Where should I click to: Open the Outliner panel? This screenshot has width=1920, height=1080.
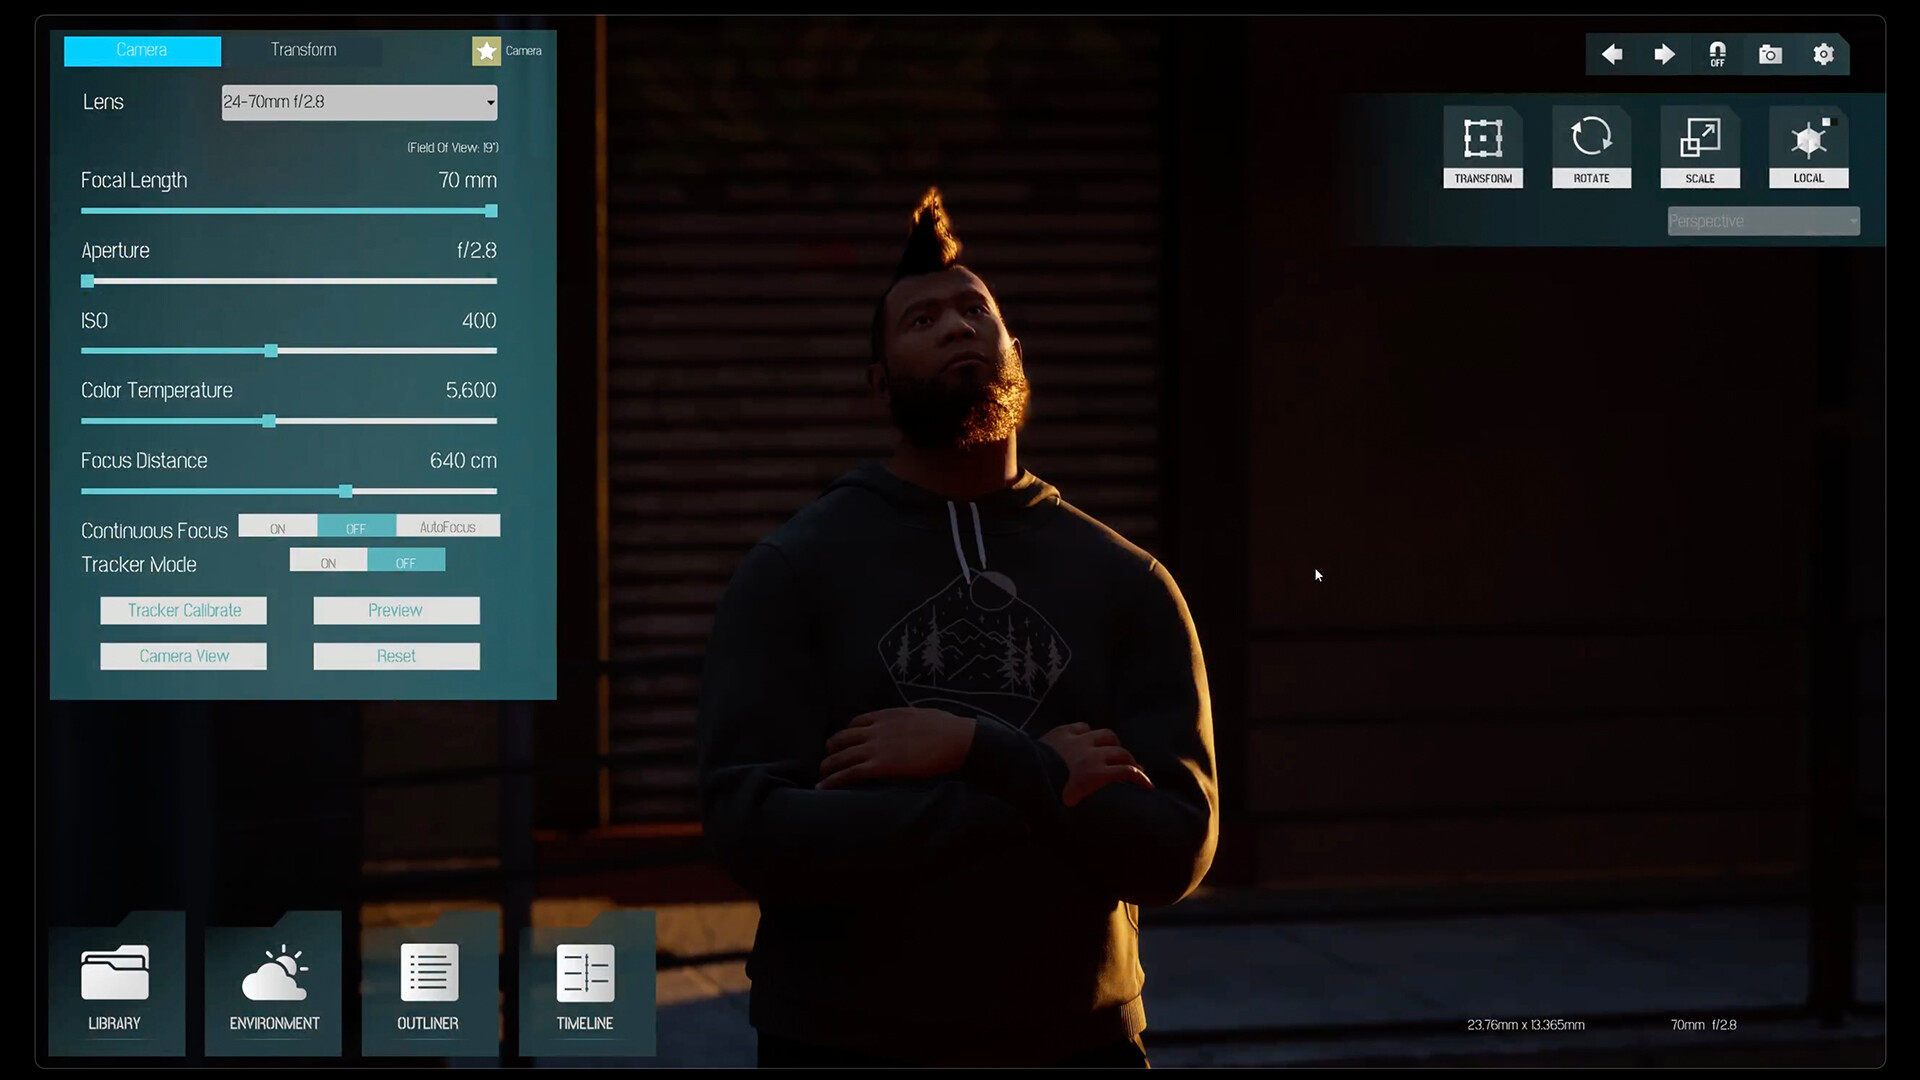[x=429, y=985]
